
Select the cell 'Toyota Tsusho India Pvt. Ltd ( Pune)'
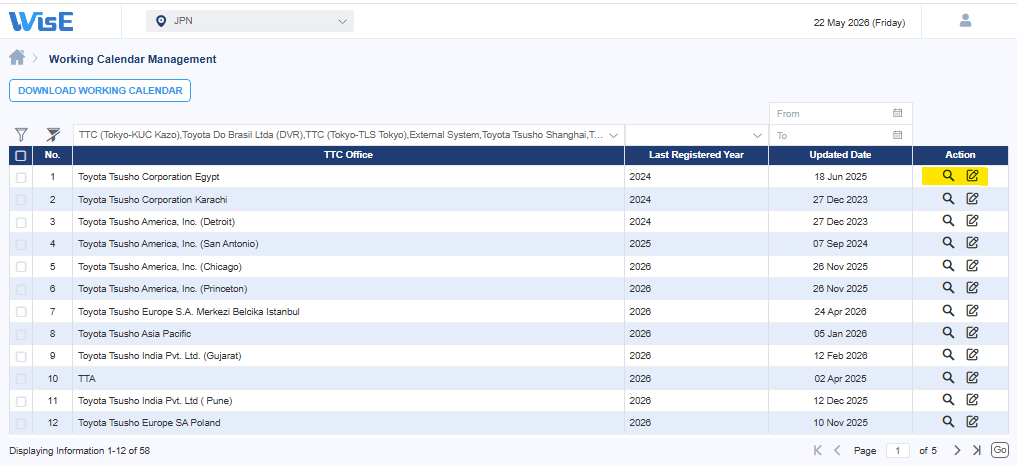(348, 400)
